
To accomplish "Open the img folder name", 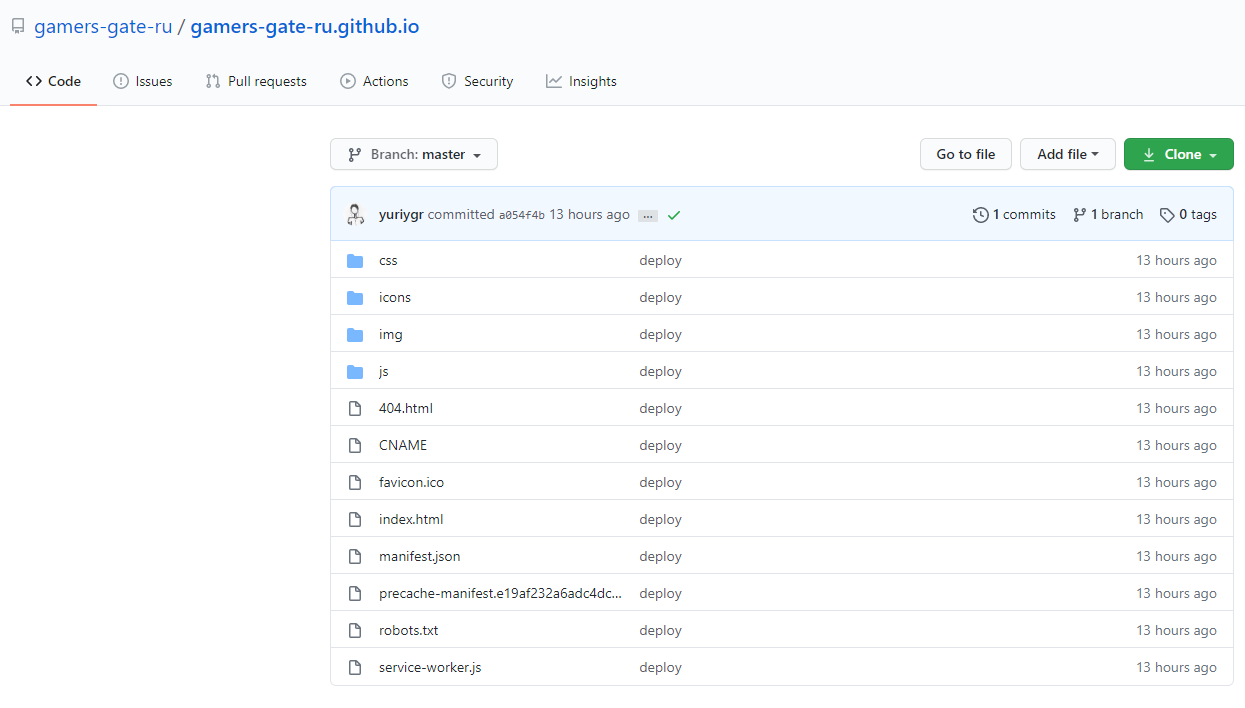I will click(x=391, y=335).
